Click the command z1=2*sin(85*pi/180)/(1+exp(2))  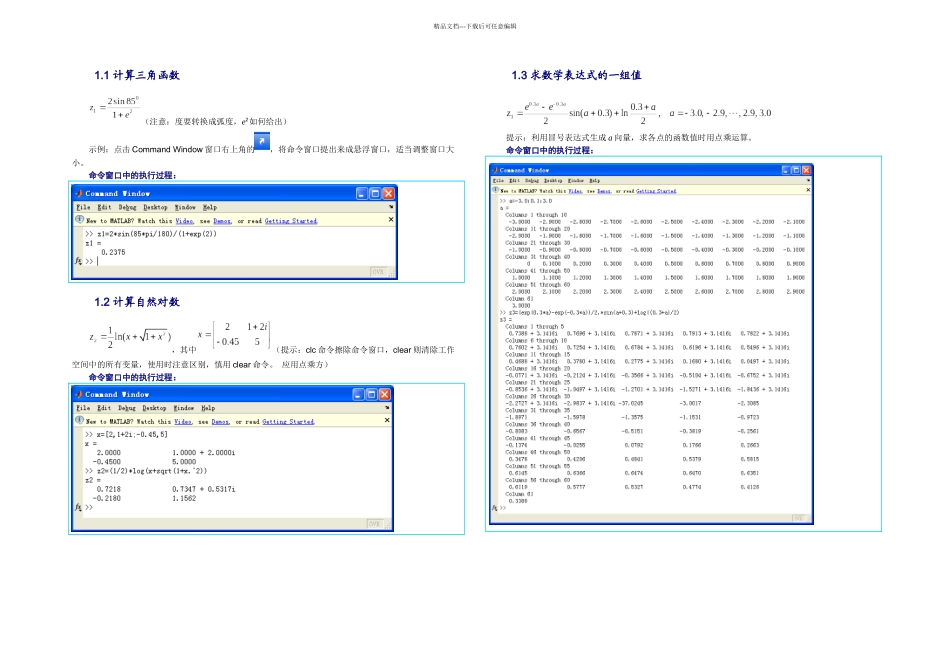click(x=156, y=234)
